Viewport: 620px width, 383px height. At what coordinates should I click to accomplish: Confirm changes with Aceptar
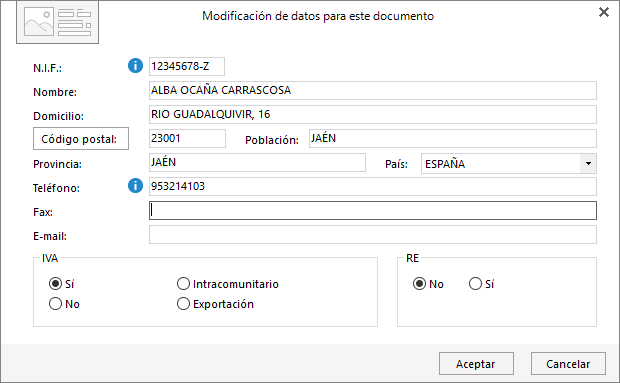(476, 364)
